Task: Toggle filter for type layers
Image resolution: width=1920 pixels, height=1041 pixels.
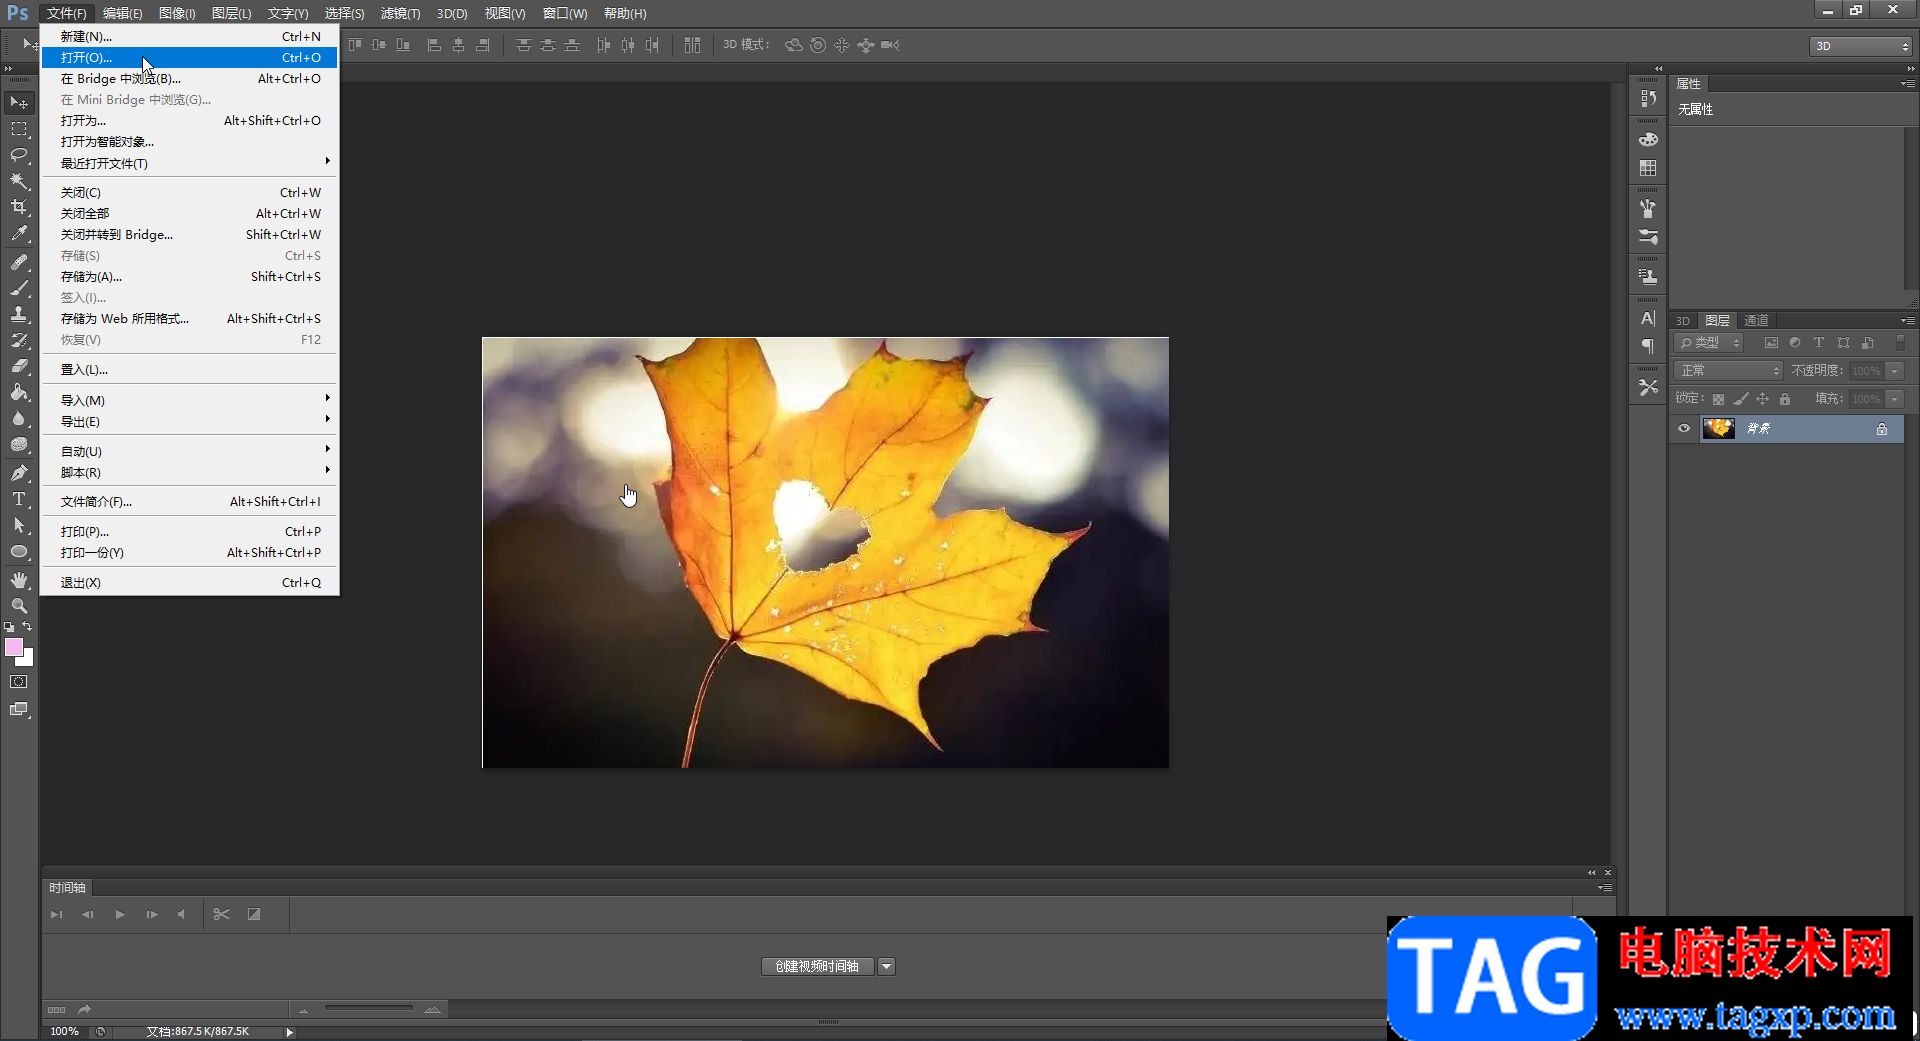Action: tap(1819, 343)
